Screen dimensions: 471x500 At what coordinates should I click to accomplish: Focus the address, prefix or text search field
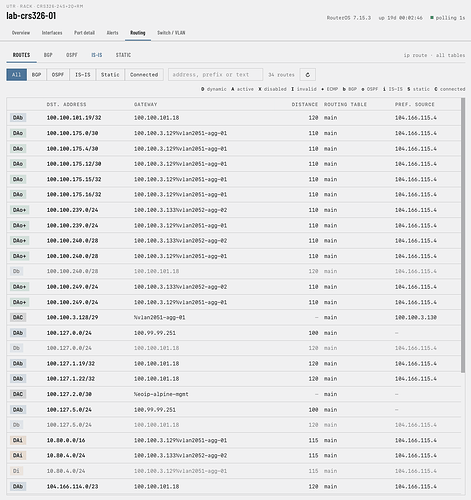215,75
